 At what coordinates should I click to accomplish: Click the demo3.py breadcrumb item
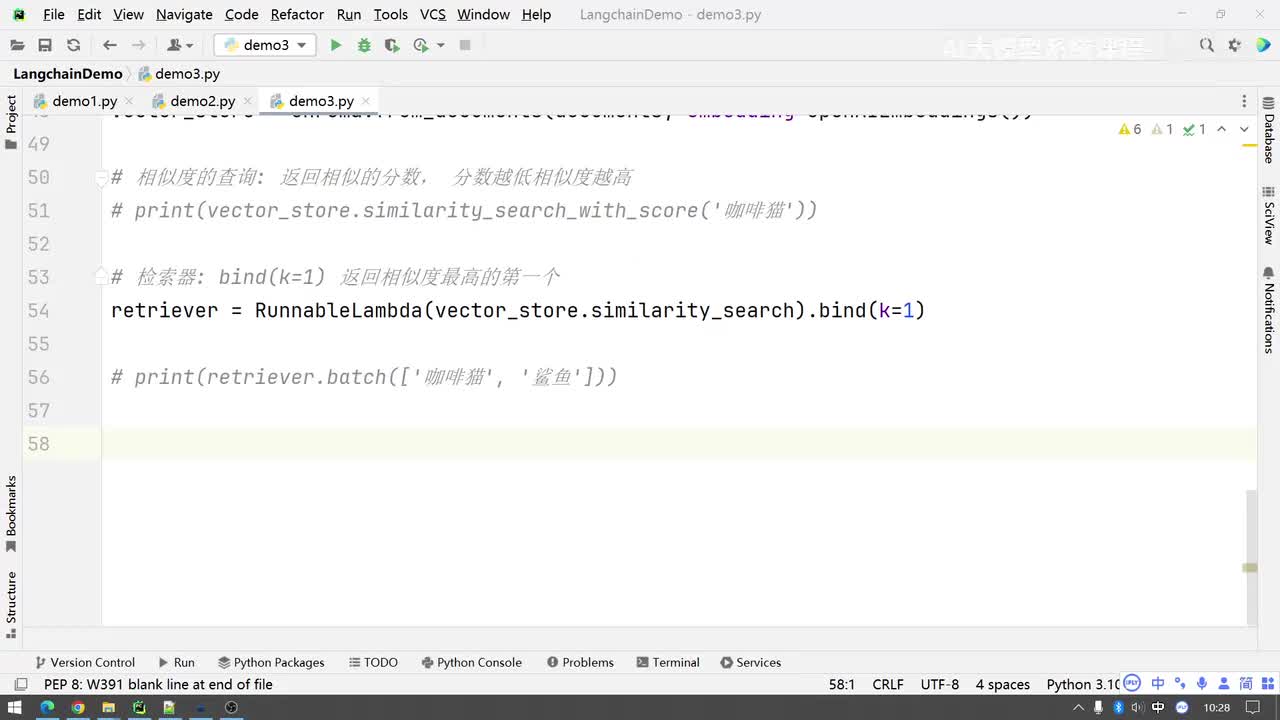(179, 74)
